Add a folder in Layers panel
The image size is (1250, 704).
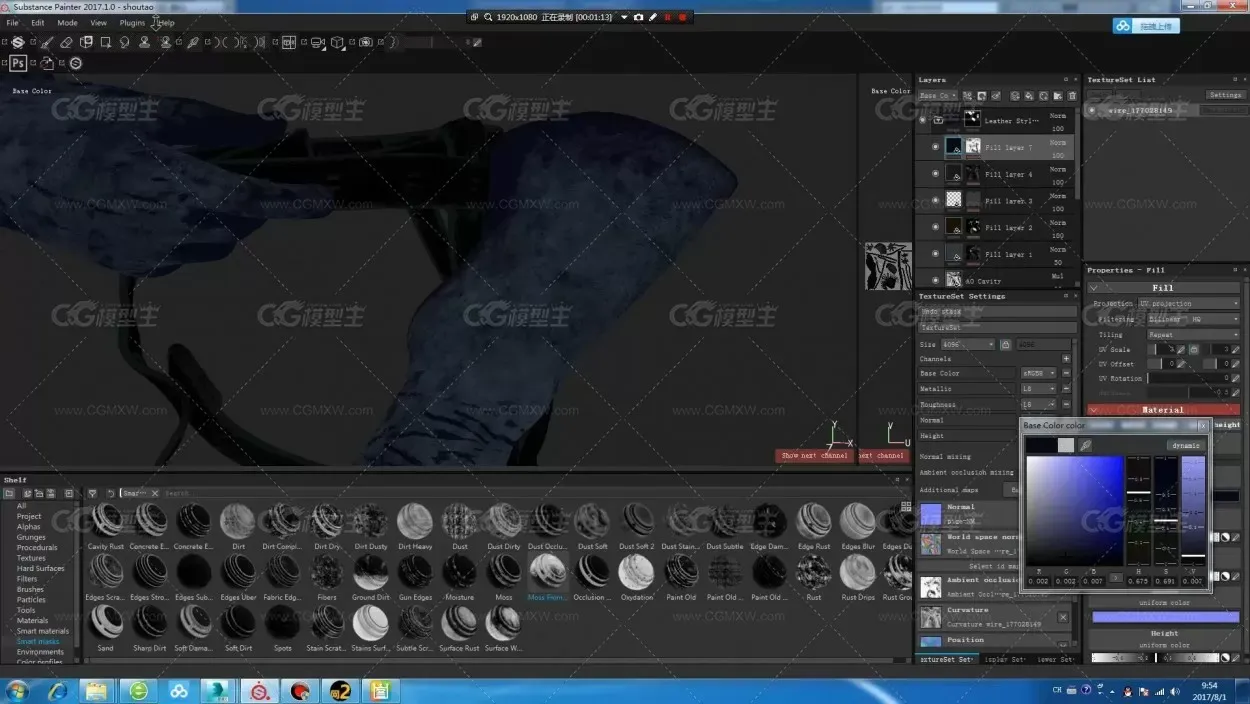1058,96
